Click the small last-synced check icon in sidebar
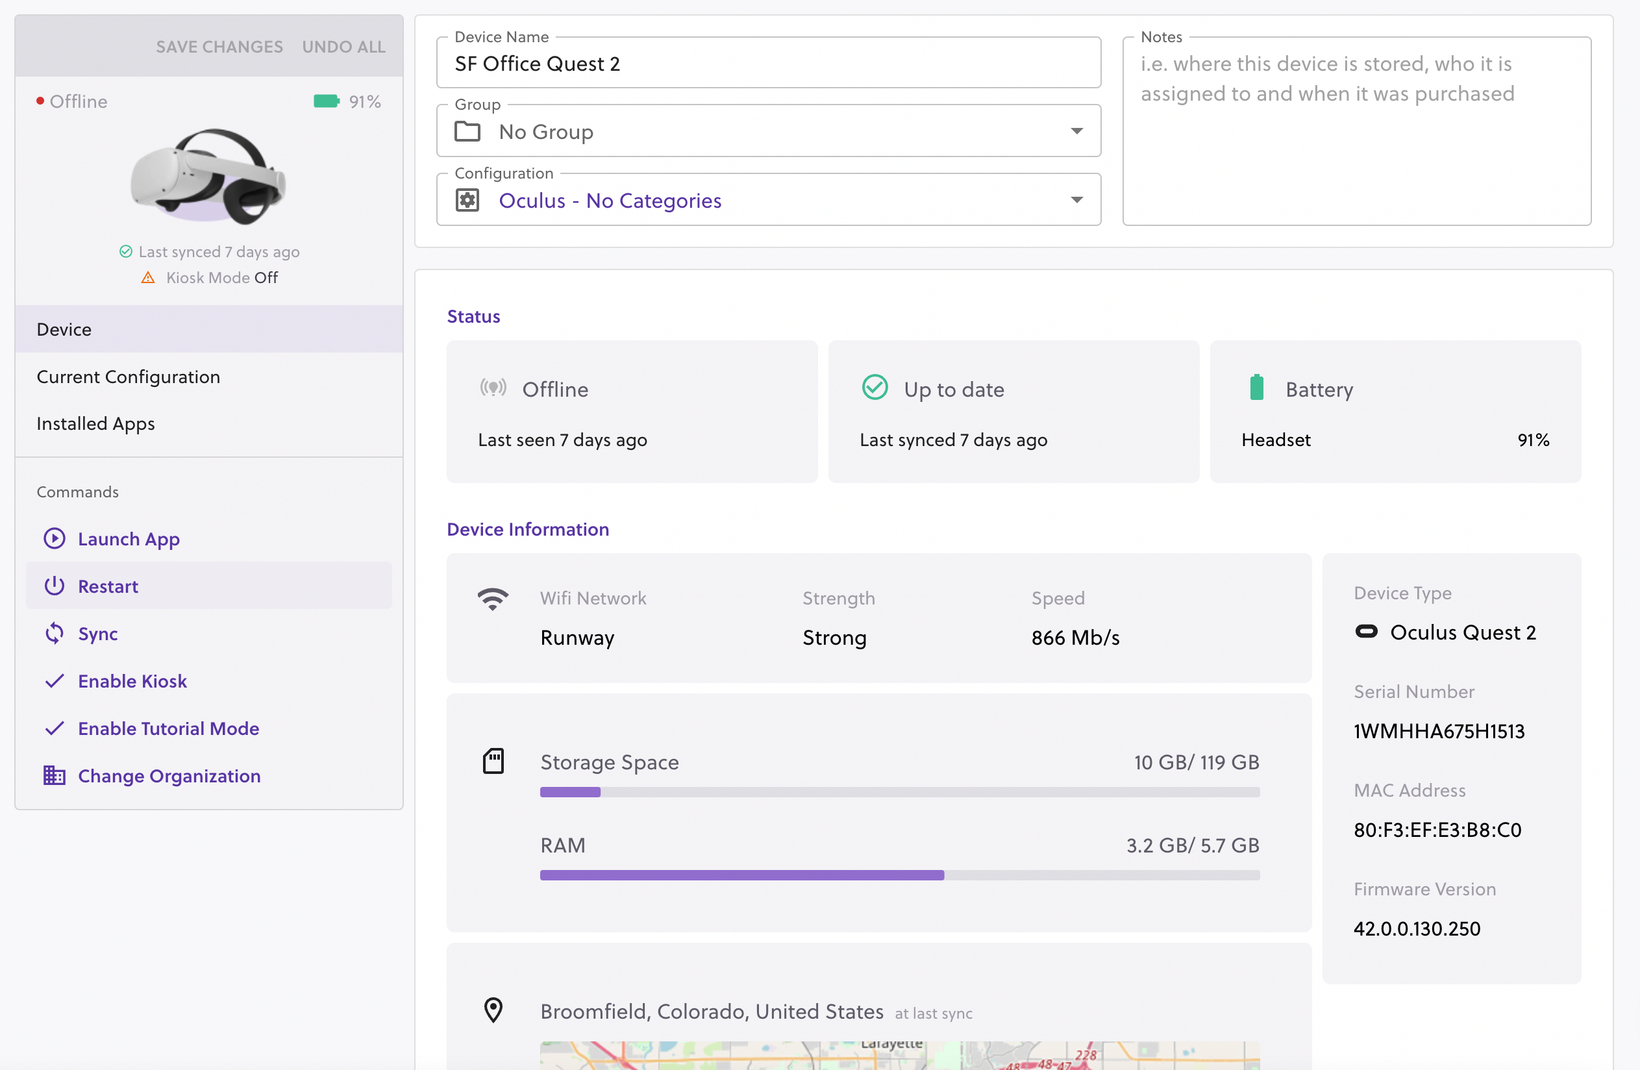1640x1070 pixels. coord(126,252)
